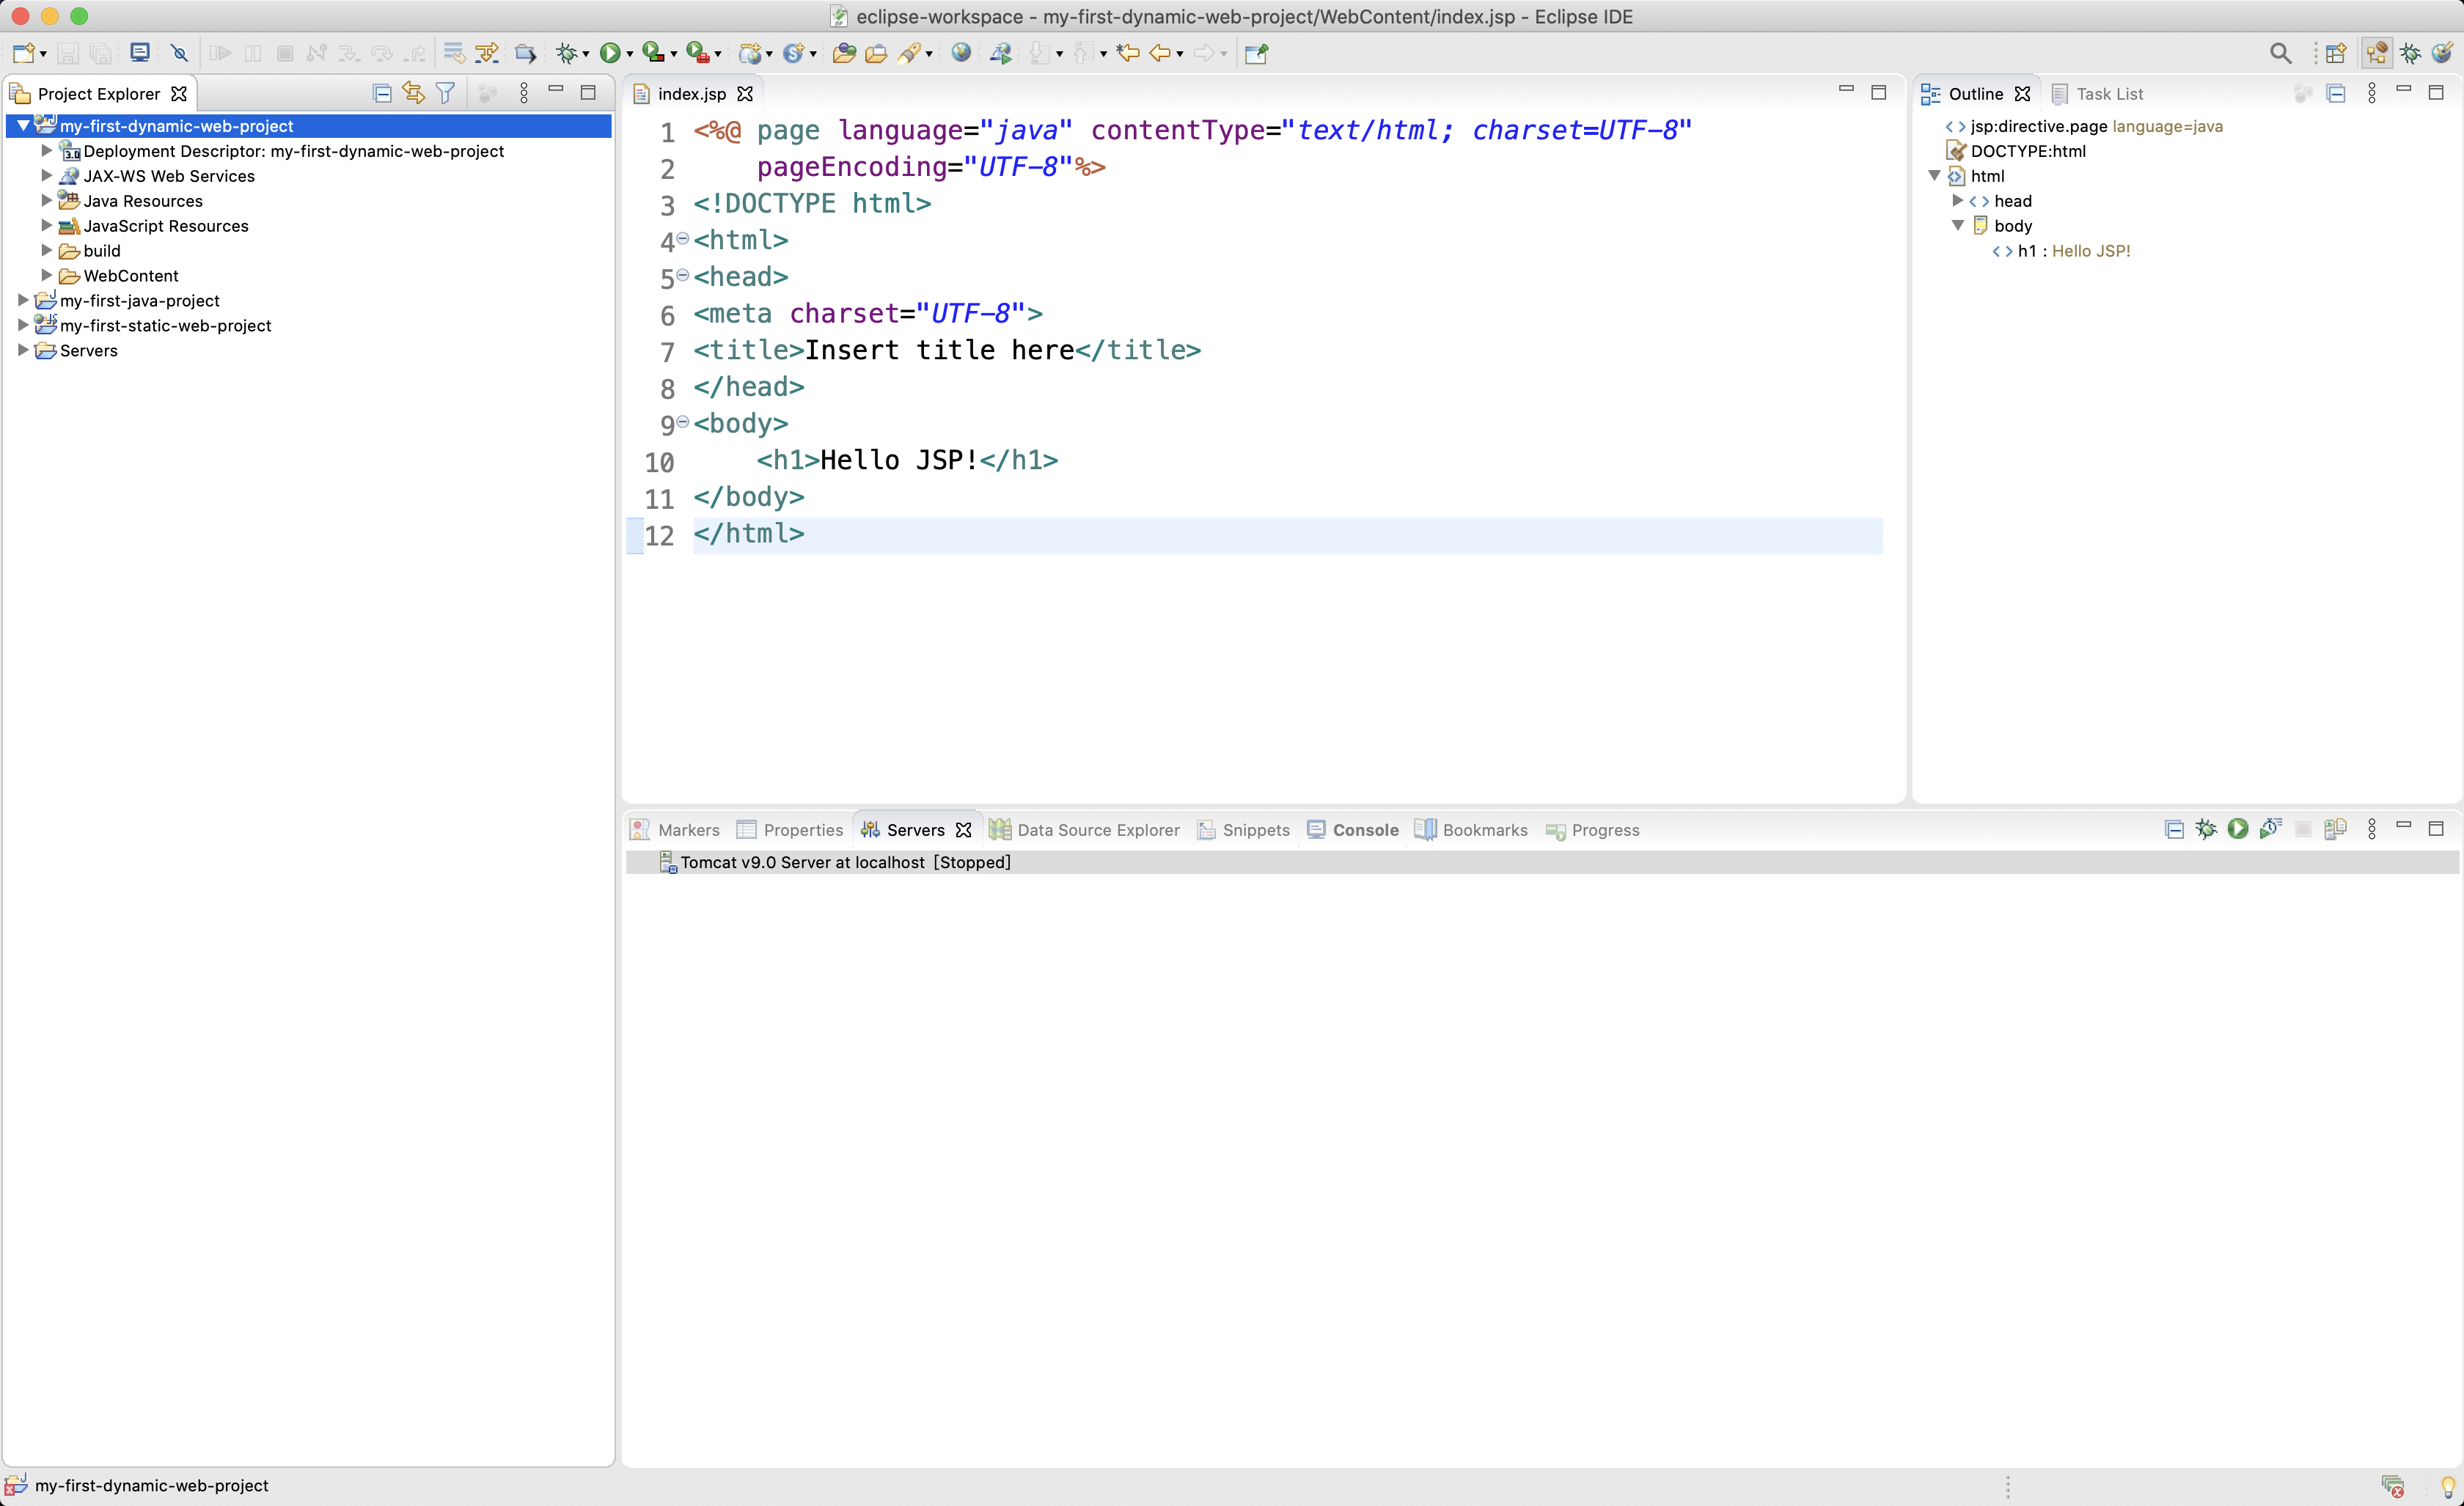Click the Coverage launch icon
This screenshot has height=1506, width=2464.
pos(652,53)
